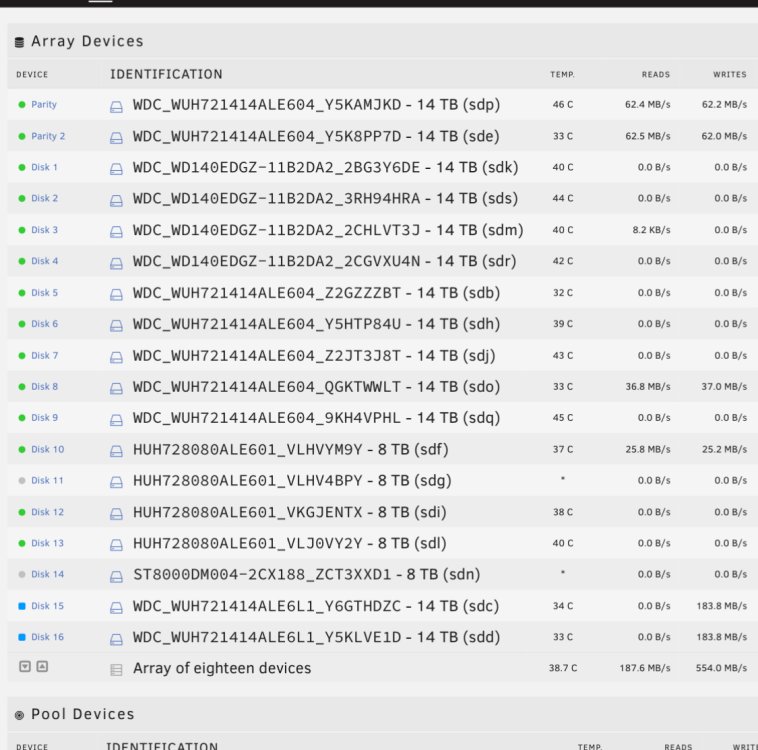Image resolution: width=758 pixels, height=750 pixels.
Task: Open Disk 16 settings link
Action: click(47, 637)
